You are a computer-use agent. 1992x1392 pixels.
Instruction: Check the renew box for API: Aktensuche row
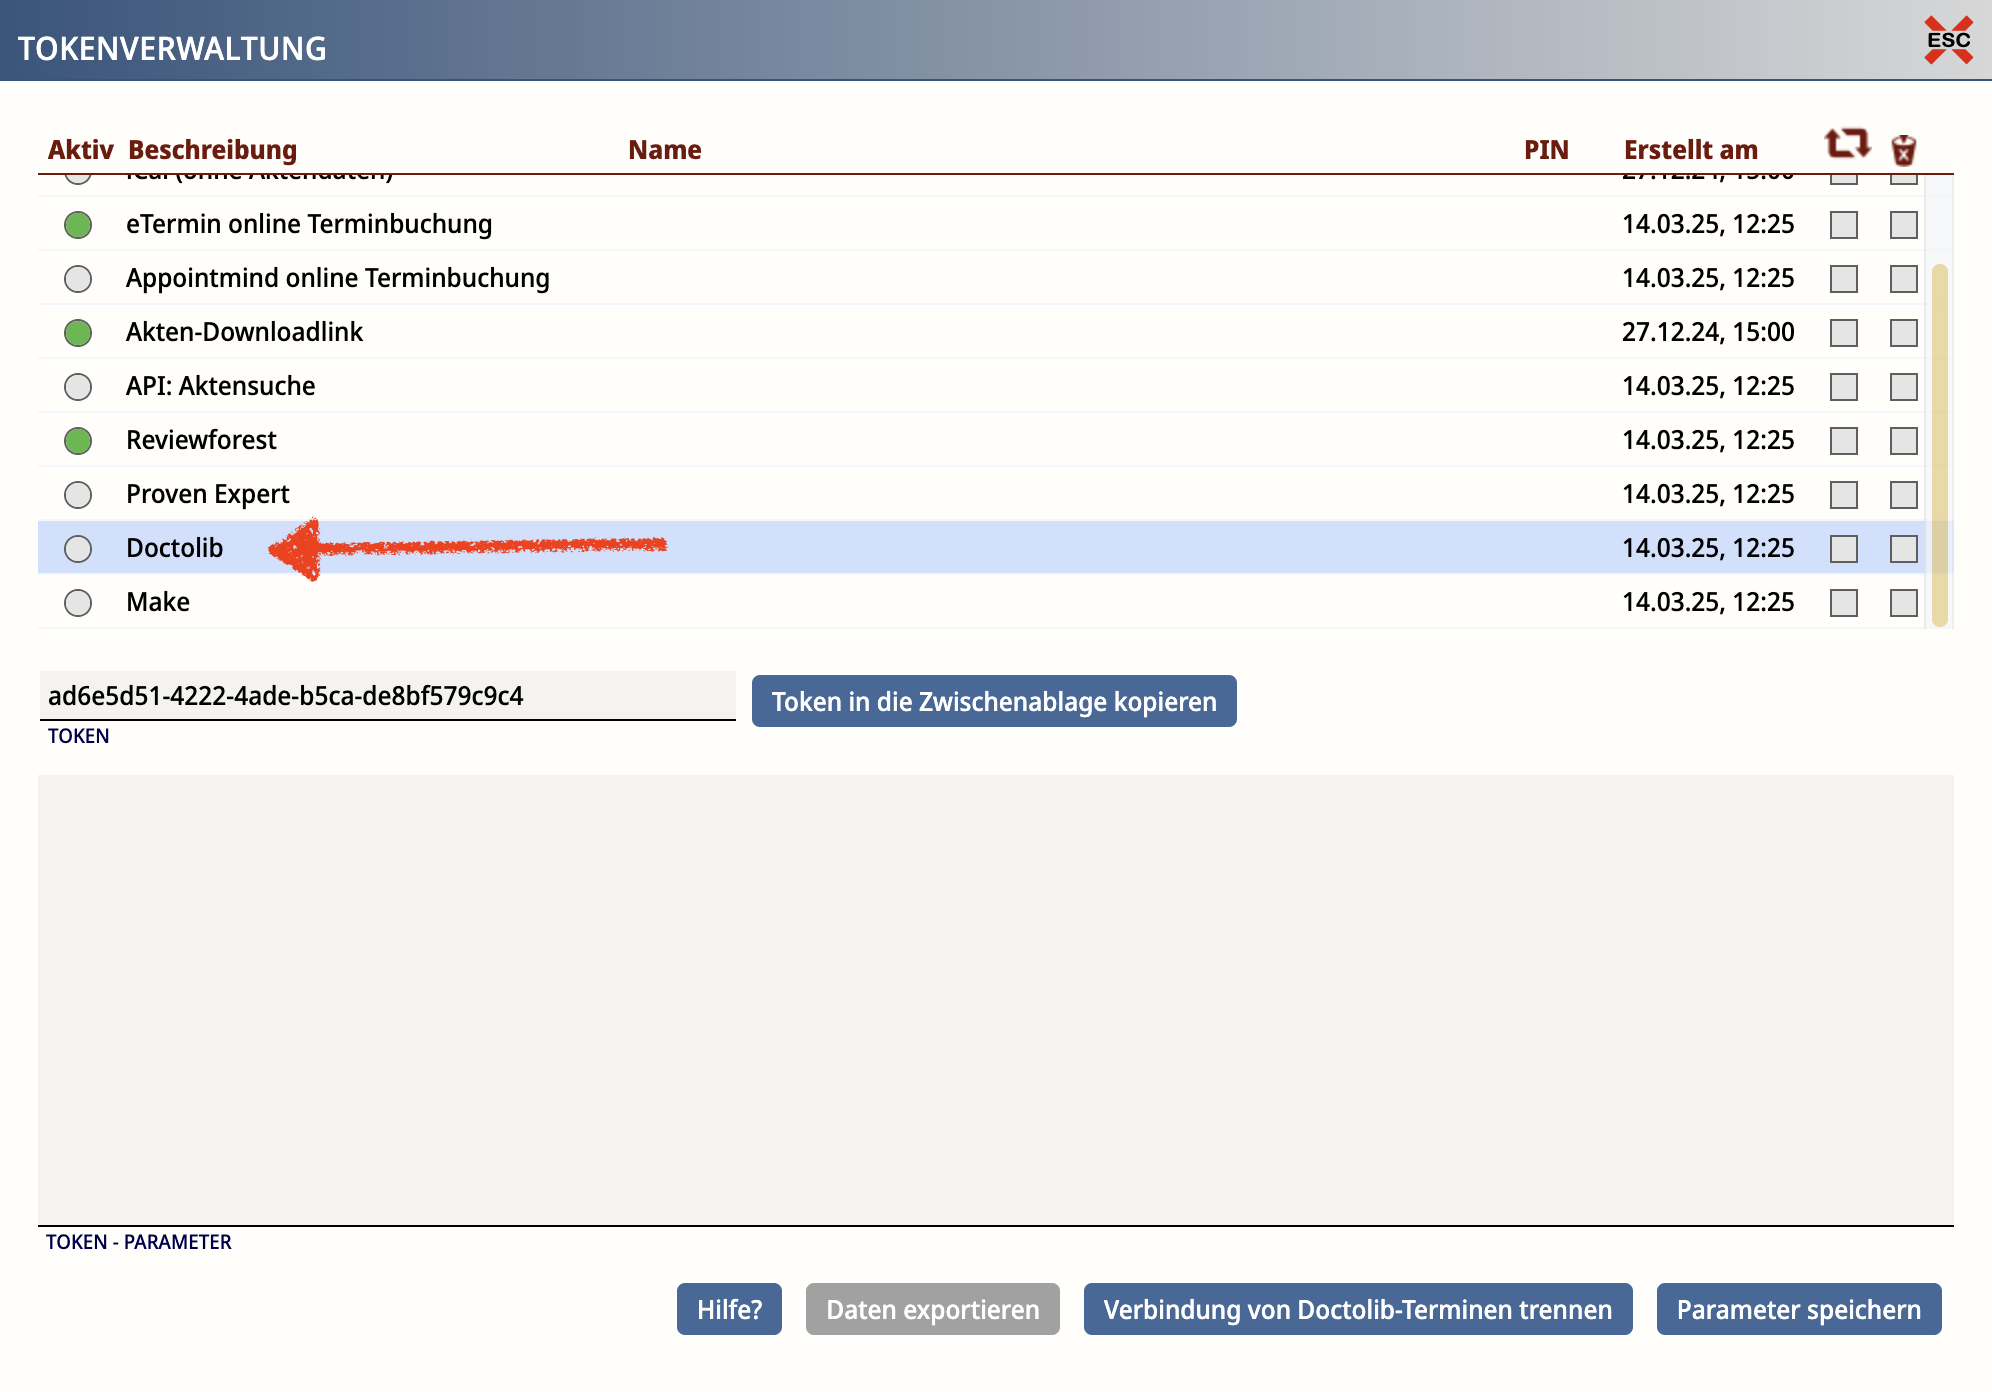point(1844,387)
